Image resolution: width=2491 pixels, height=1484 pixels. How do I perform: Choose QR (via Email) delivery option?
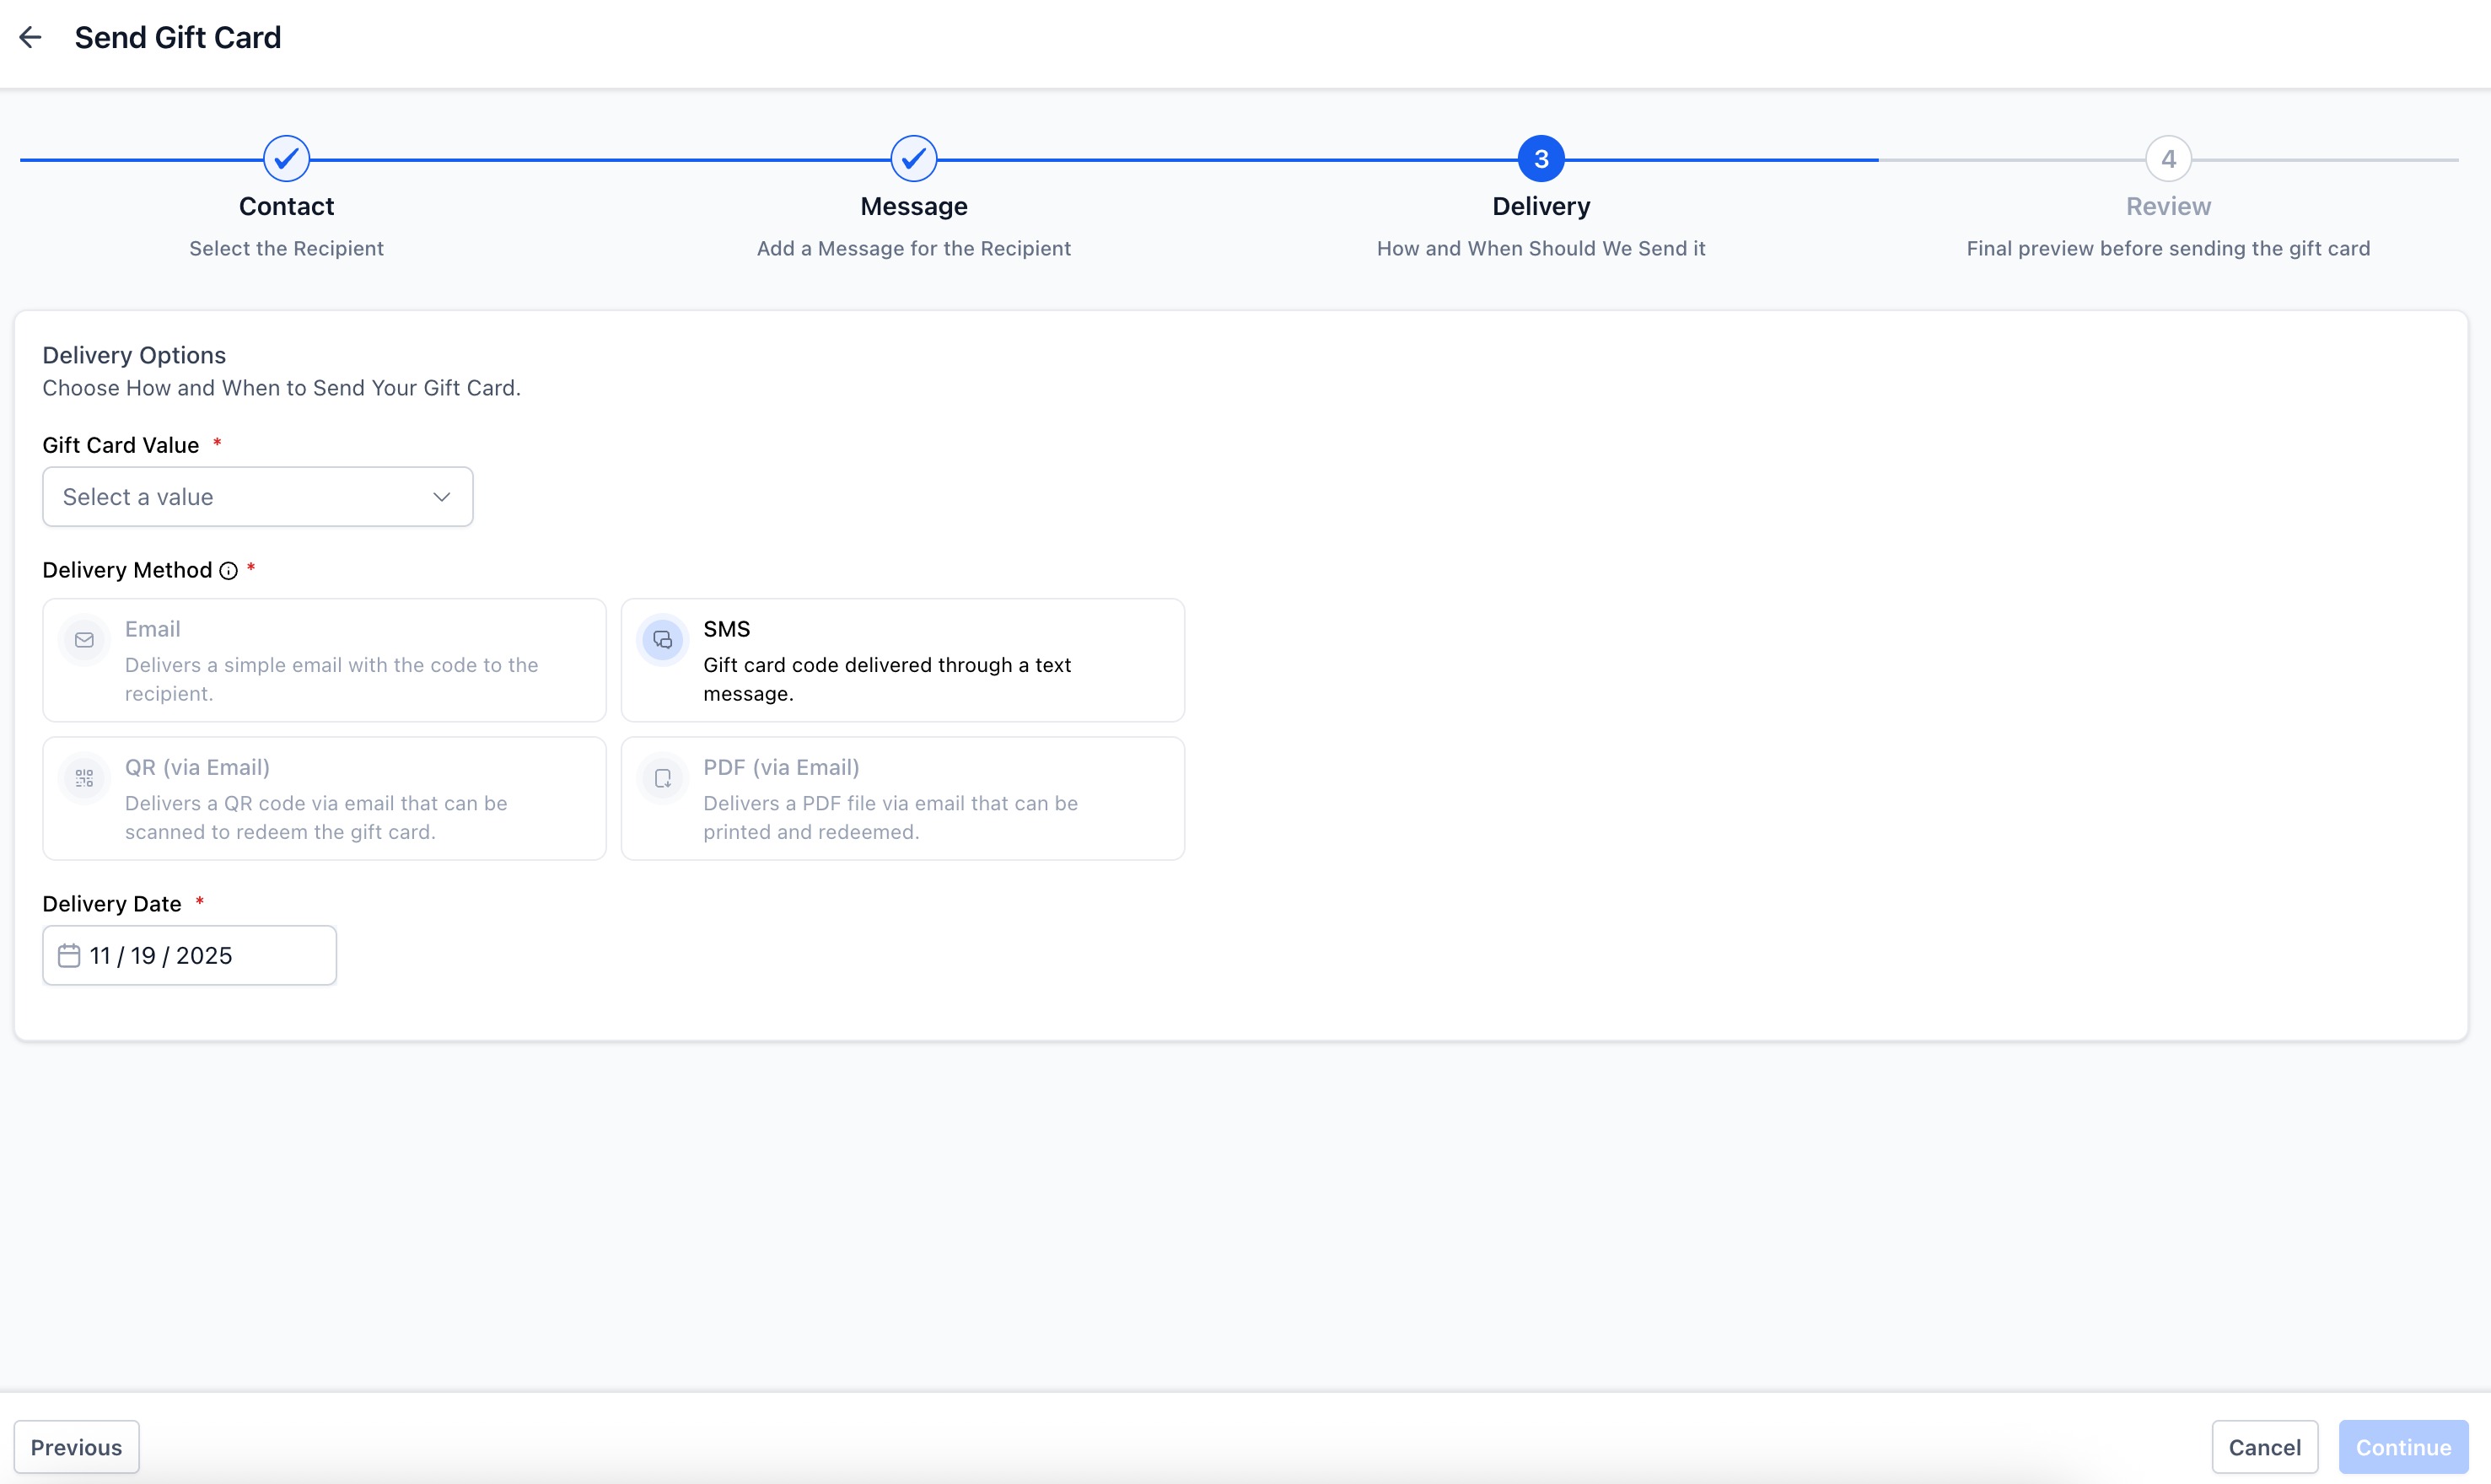[324, 798]
